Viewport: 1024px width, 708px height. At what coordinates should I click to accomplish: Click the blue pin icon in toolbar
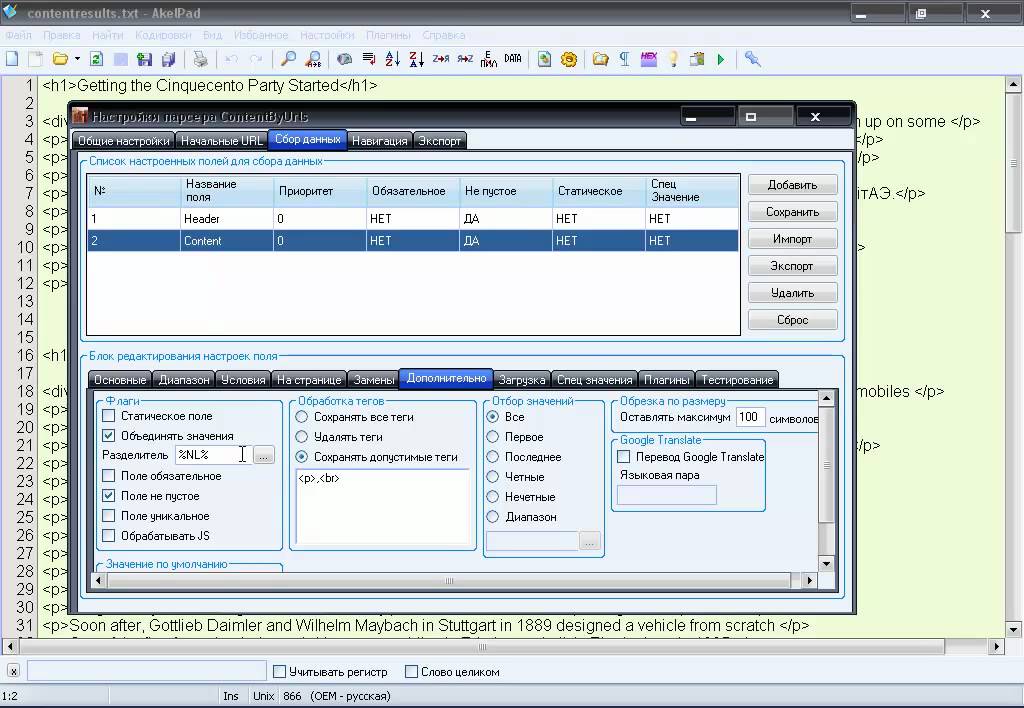point(752,59)
